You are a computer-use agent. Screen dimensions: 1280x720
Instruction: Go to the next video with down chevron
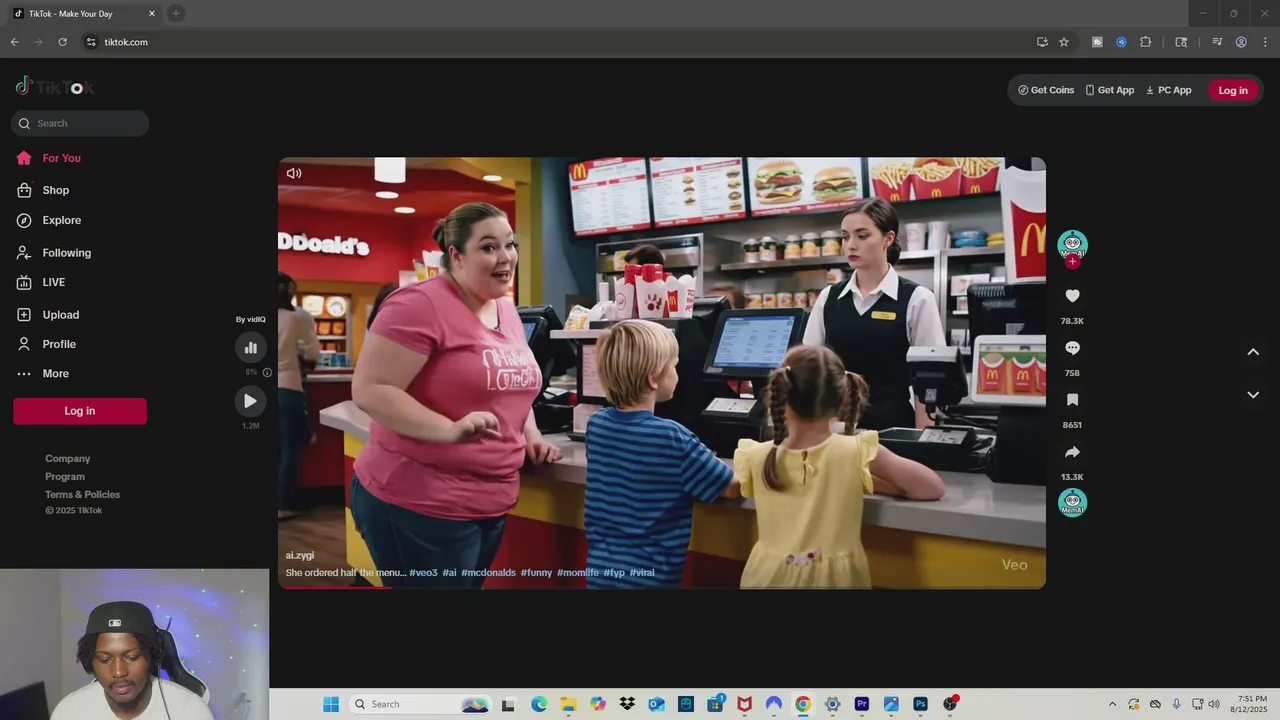click(1253, 395)
